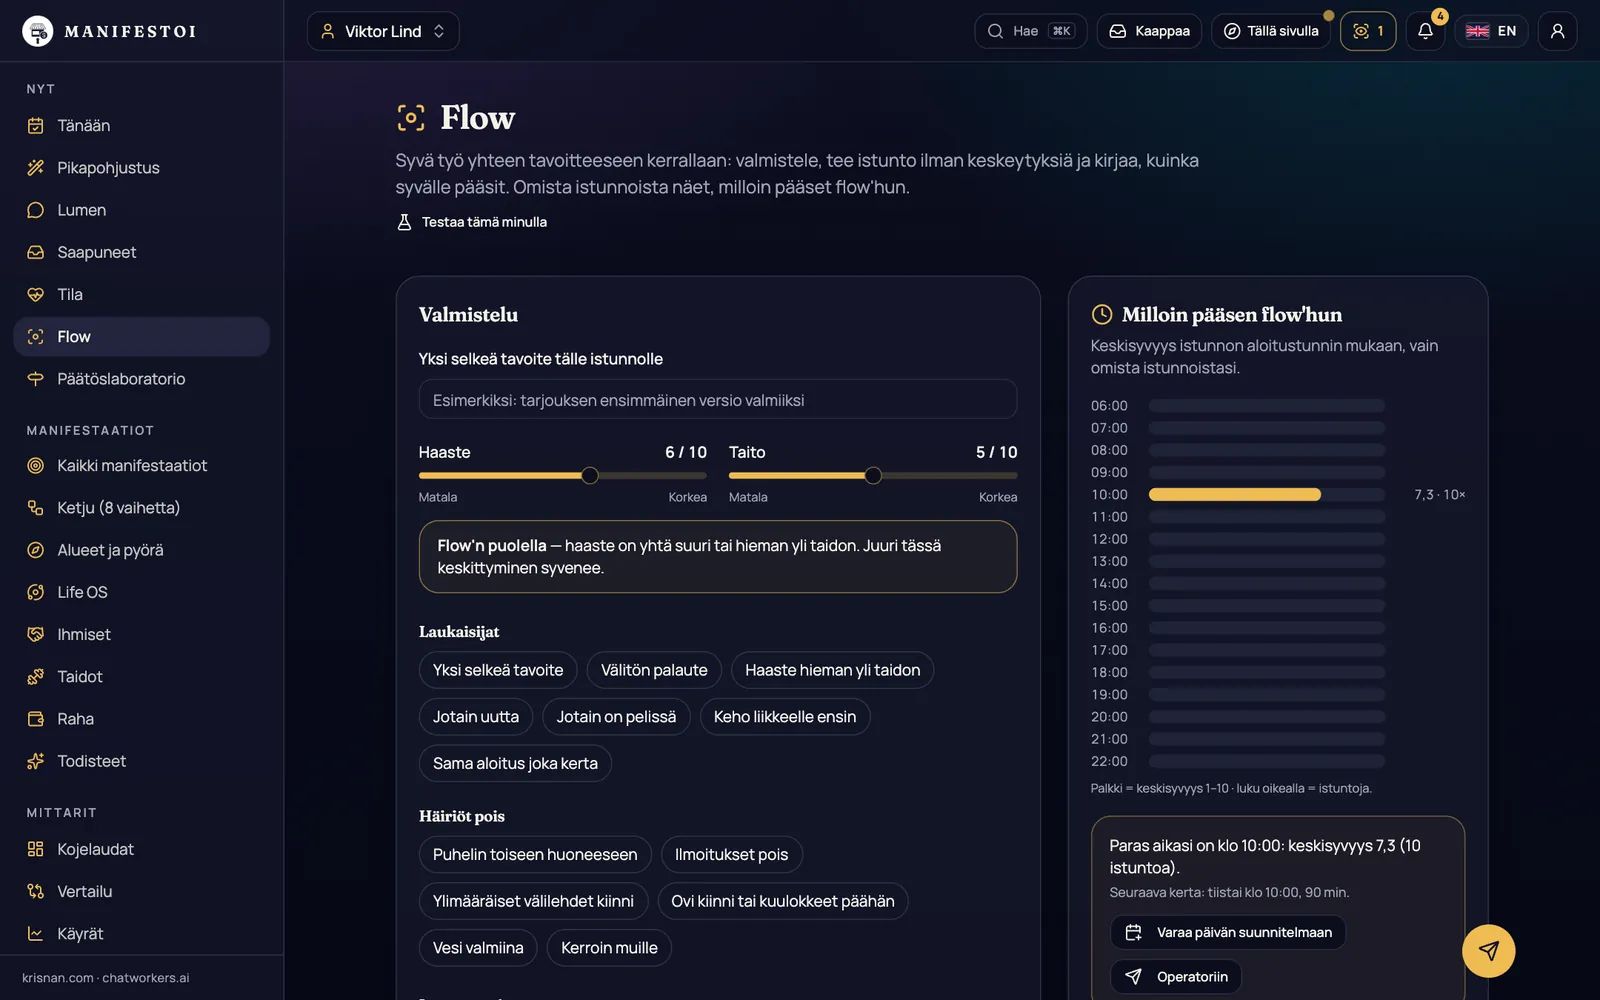Screen dimensions: 1600x1000
Task: Open Life OS in the sidebar
Action: [x=141, y=592]
